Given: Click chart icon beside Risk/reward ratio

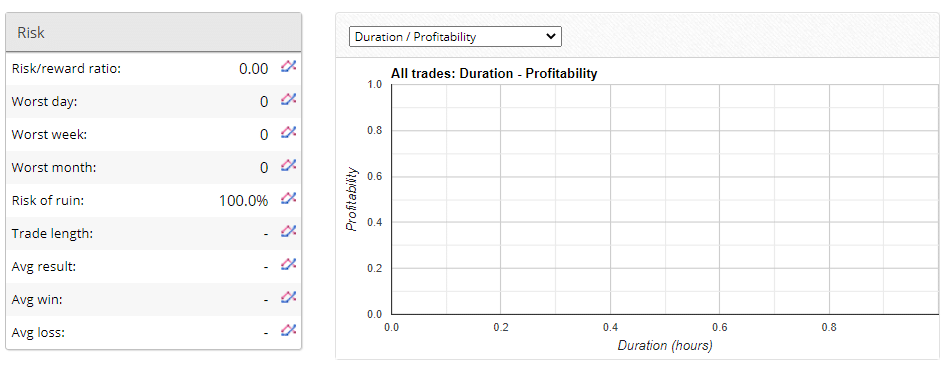Looking at the screenshot, I should coord(289,66).
